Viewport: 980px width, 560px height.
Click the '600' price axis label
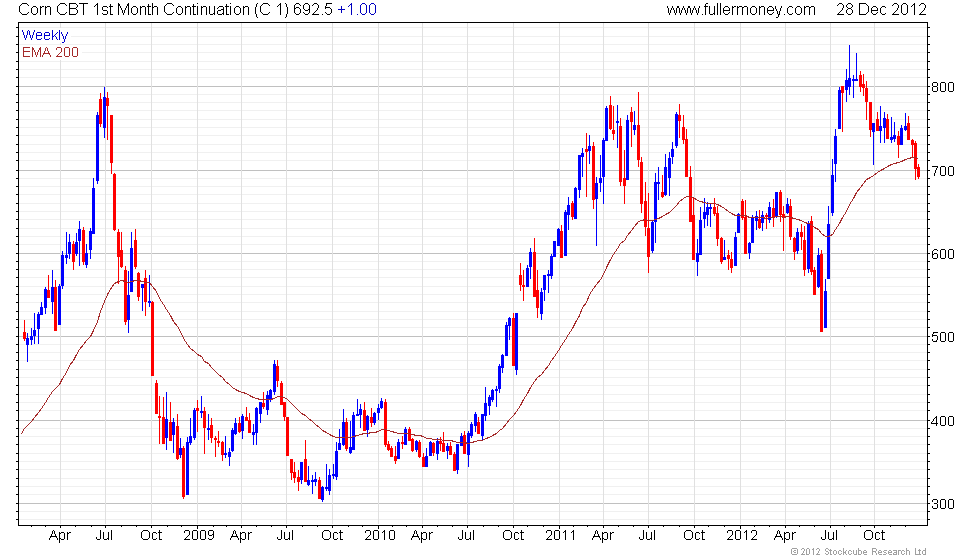[942, 254]
